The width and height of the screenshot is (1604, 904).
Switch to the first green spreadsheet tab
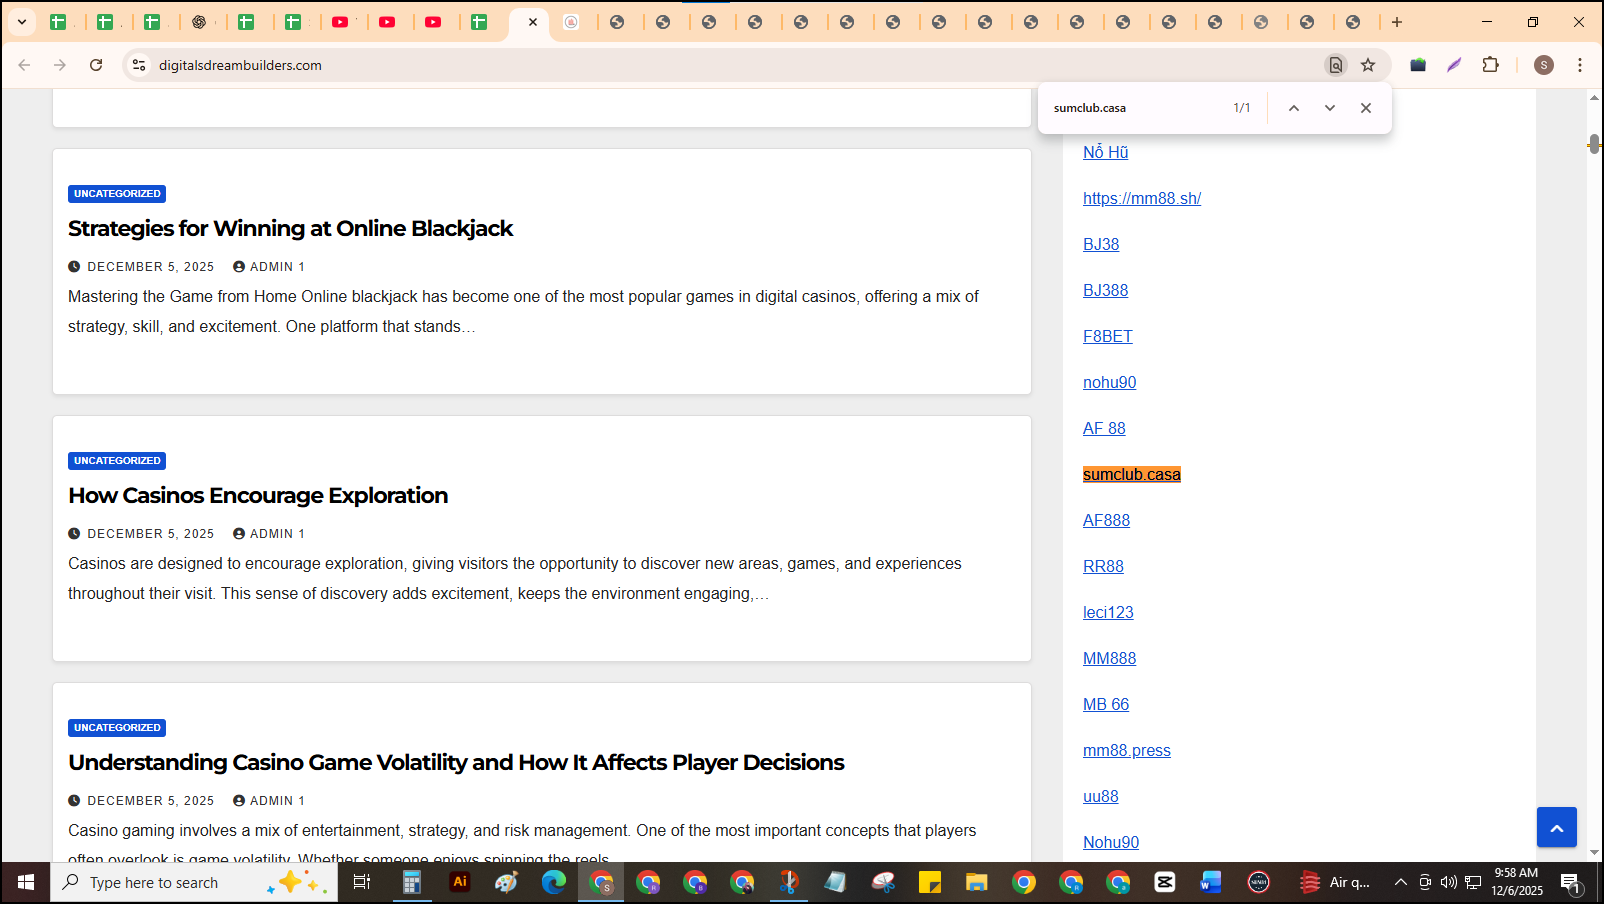[58, 22]
